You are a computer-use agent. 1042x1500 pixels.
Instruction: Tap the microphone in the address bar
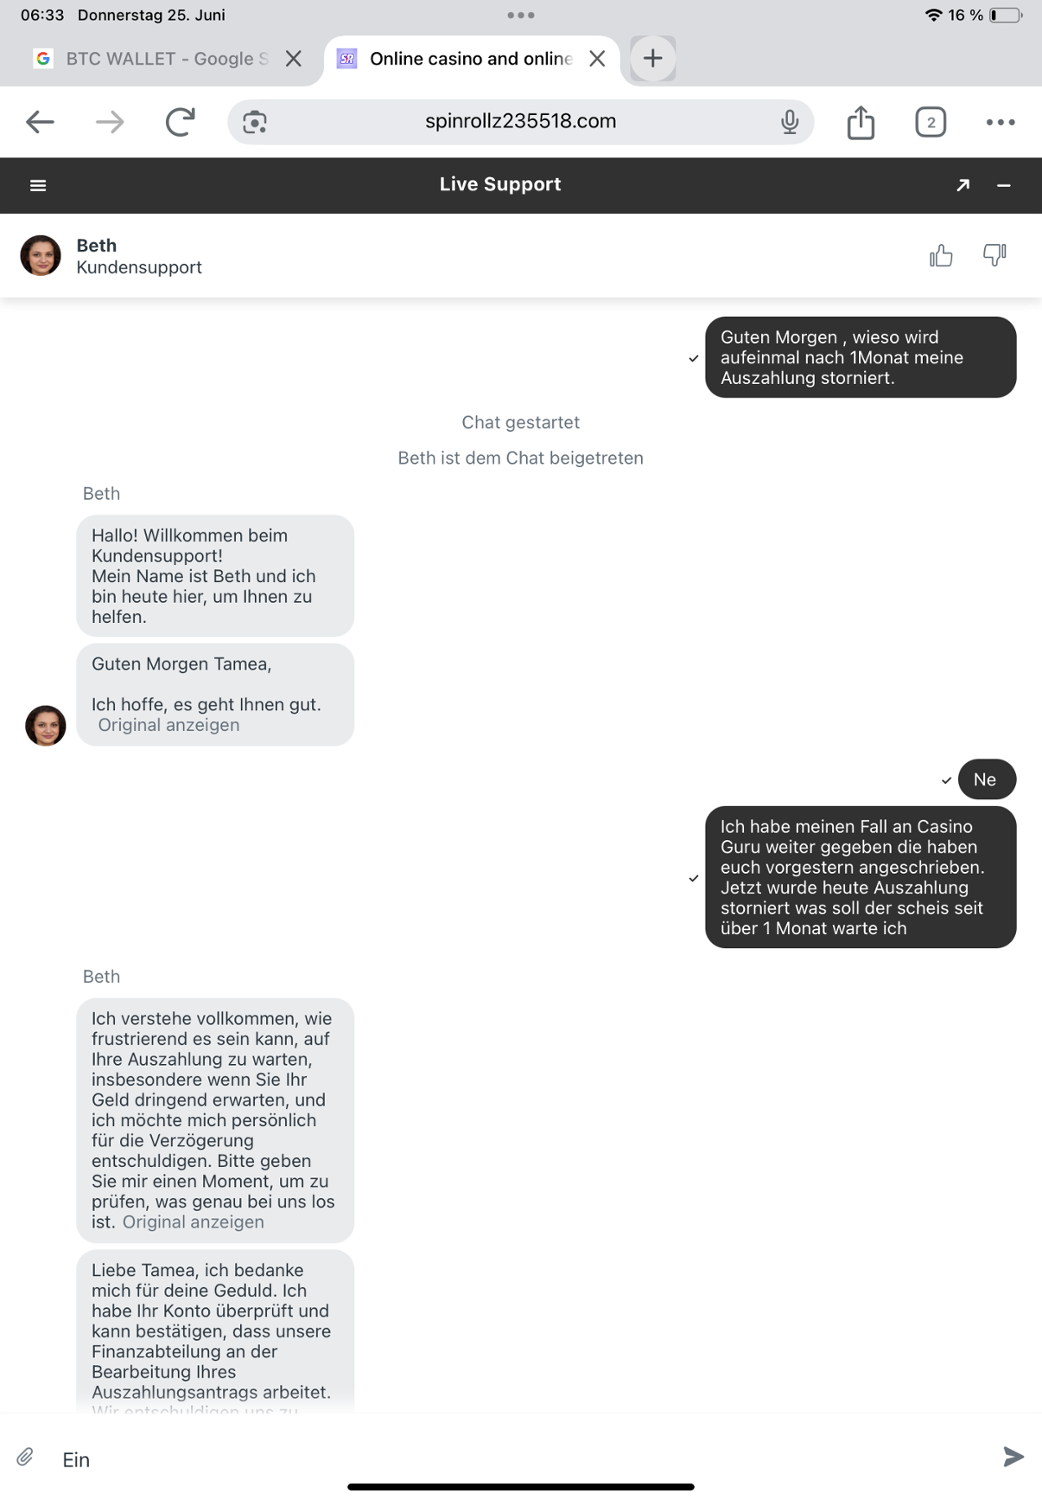789,122
